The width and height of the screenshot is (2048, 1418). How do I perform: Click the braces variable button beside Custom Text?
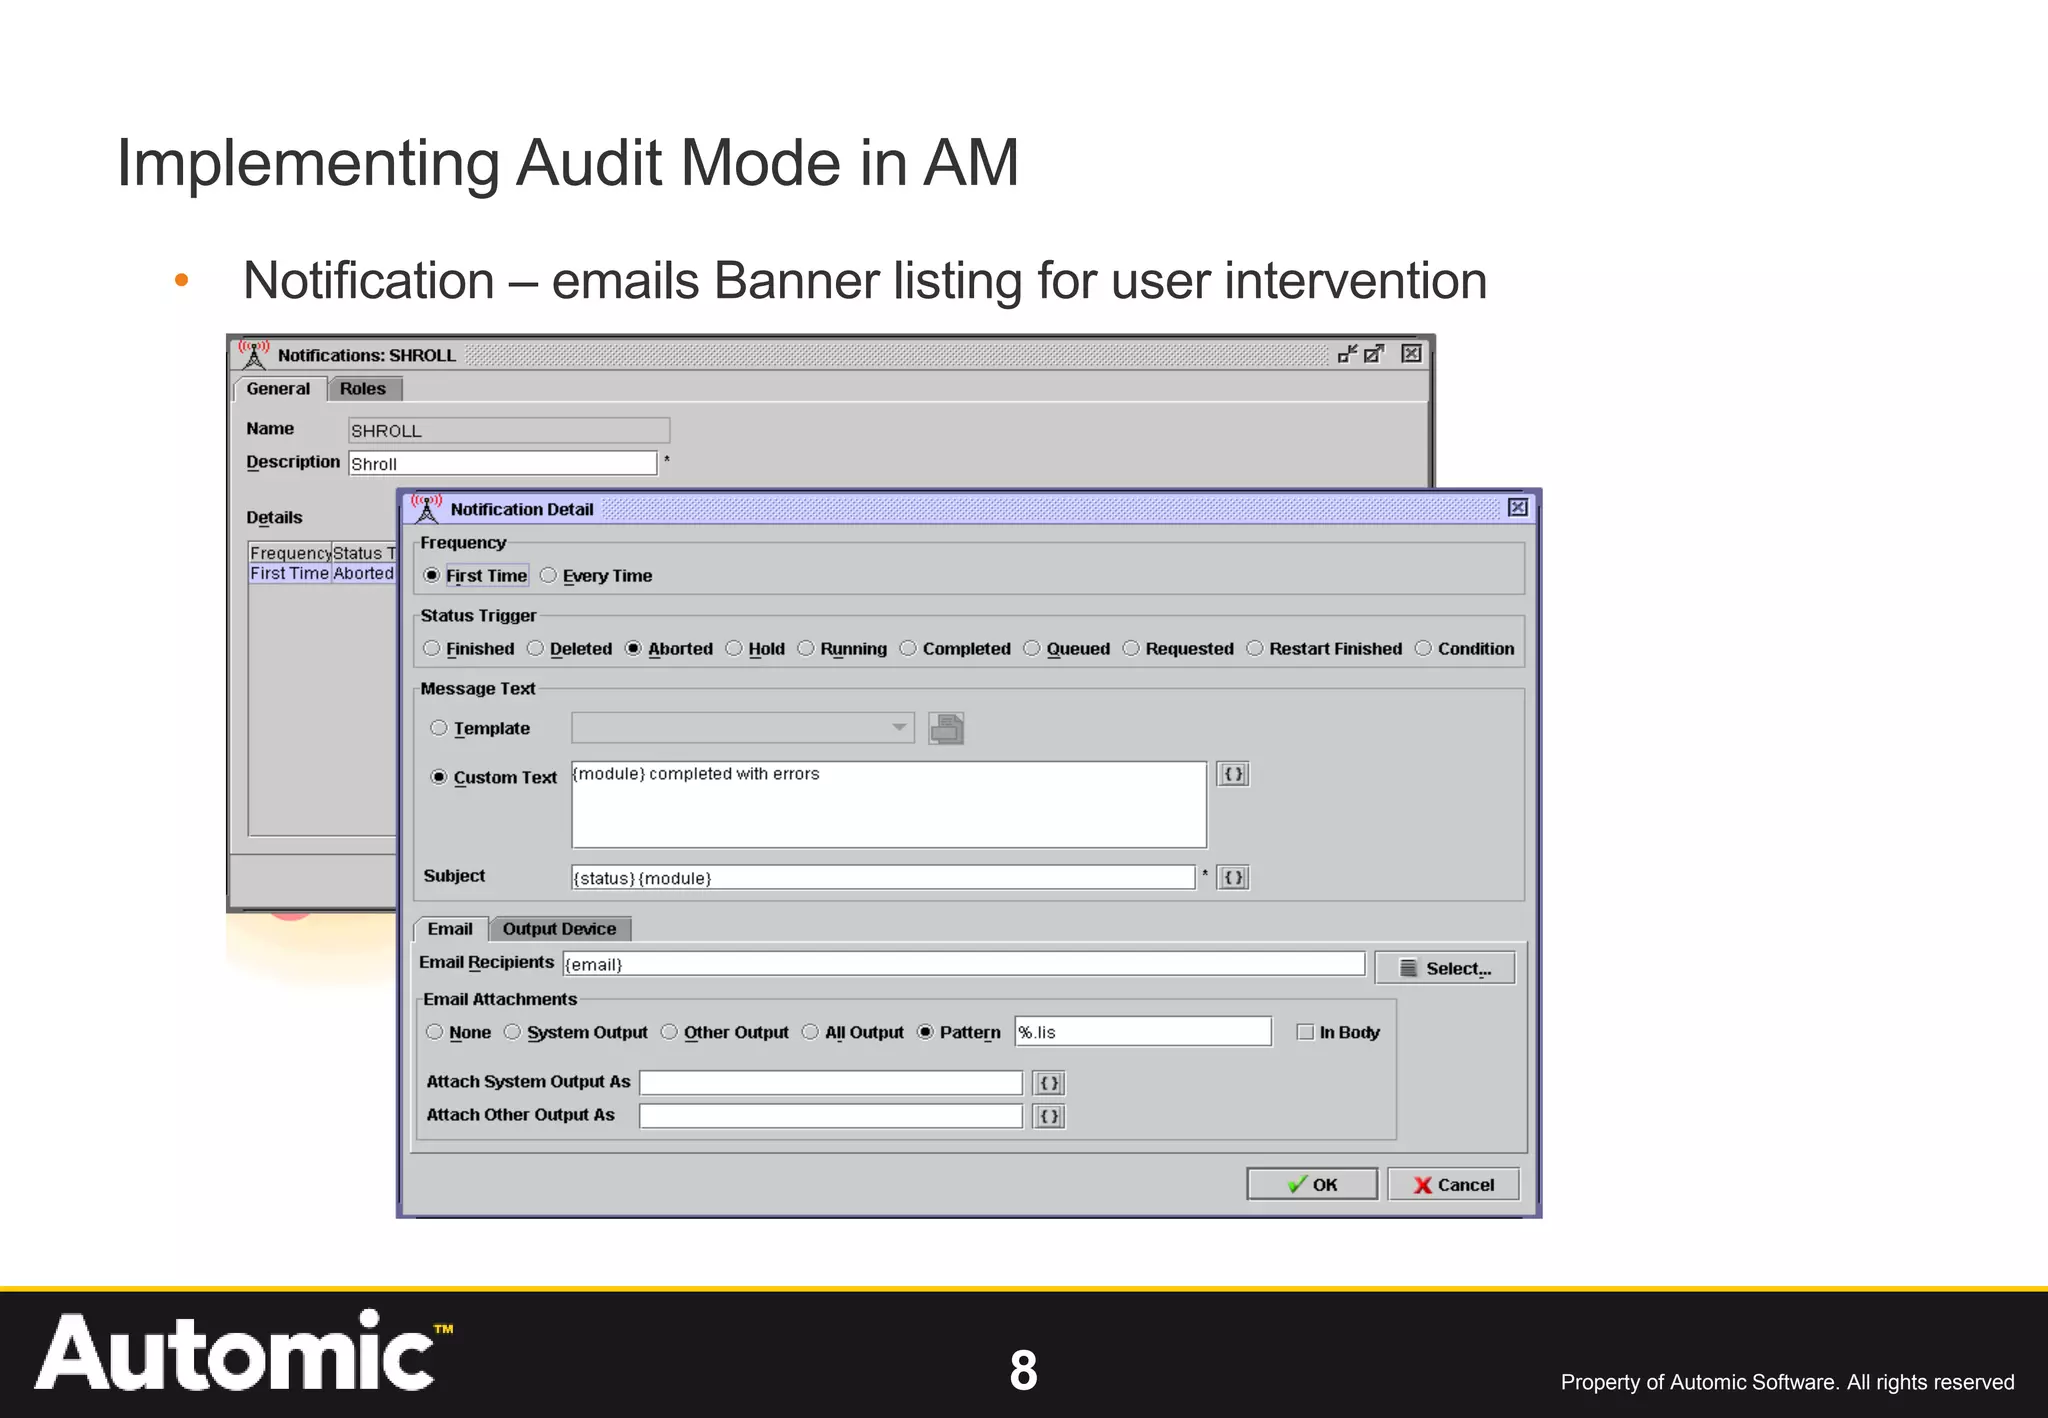(1233, 774)
